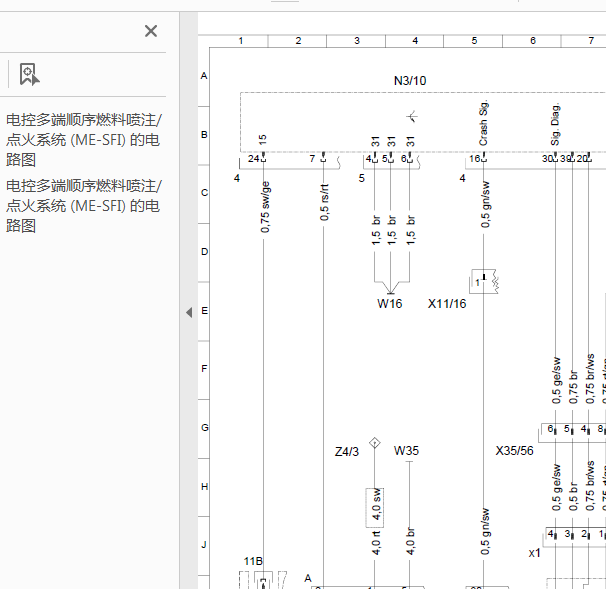Select grid column 1 header

[240, 41]
